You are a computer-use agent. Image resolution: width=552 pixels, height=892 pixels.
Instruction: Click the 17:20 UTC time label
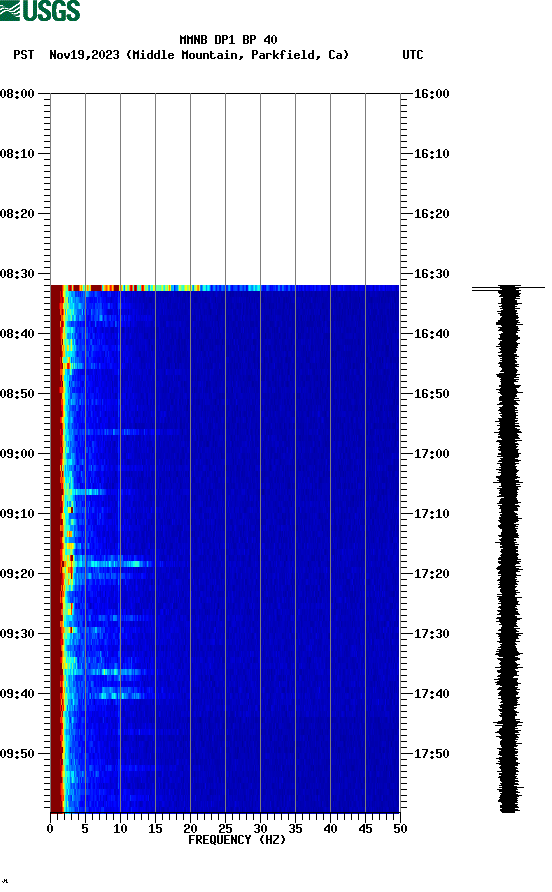[x=431, y=573]
